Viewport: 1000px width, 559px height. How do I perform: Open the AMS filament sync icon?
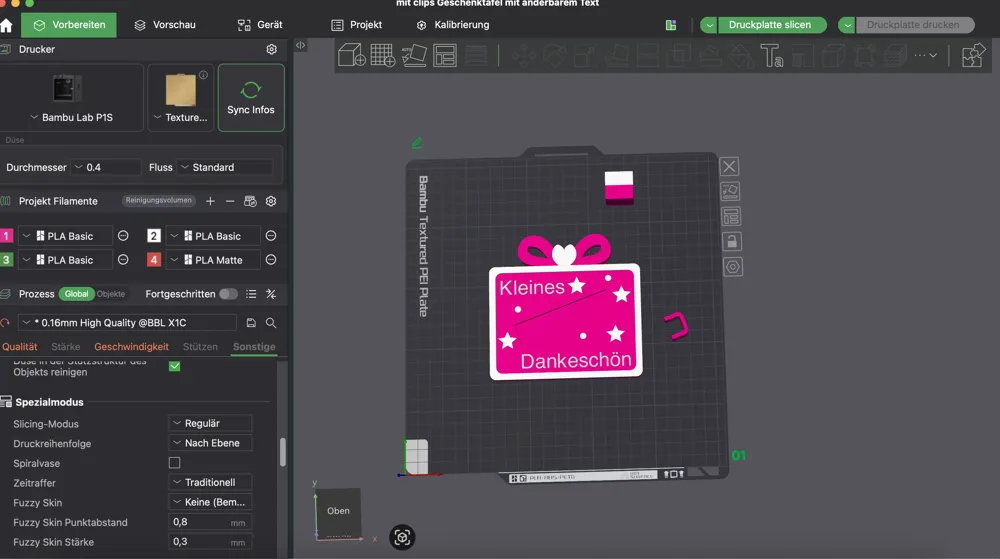tap(250, 201)
